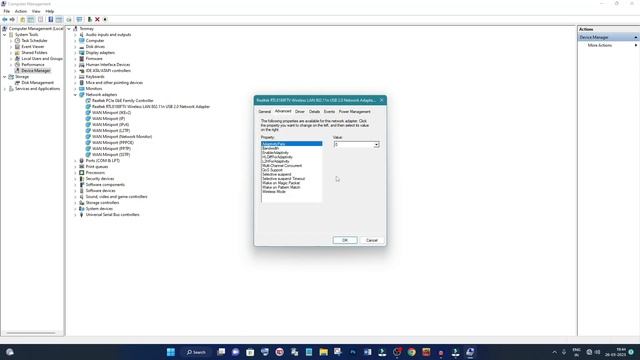Open File Explorer from the taskbar

pos(323,352)
